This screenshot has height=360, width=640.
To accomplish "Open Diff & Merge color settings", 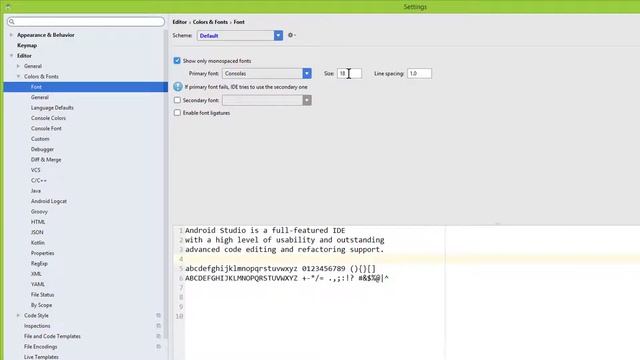I will tap(46, 160).
